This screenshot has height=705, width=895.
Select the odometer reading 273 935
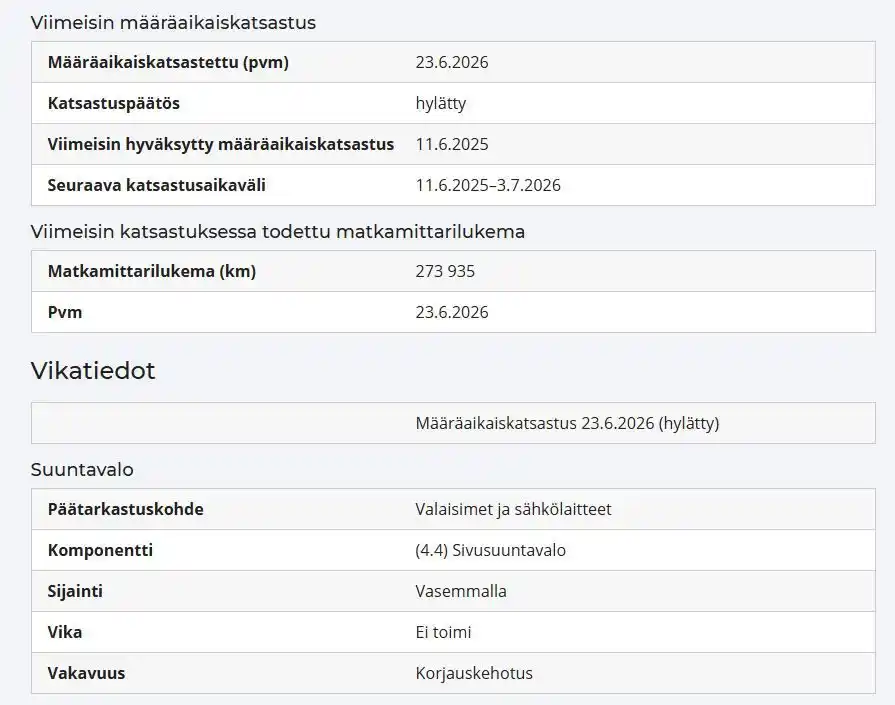tap(445, 271)
